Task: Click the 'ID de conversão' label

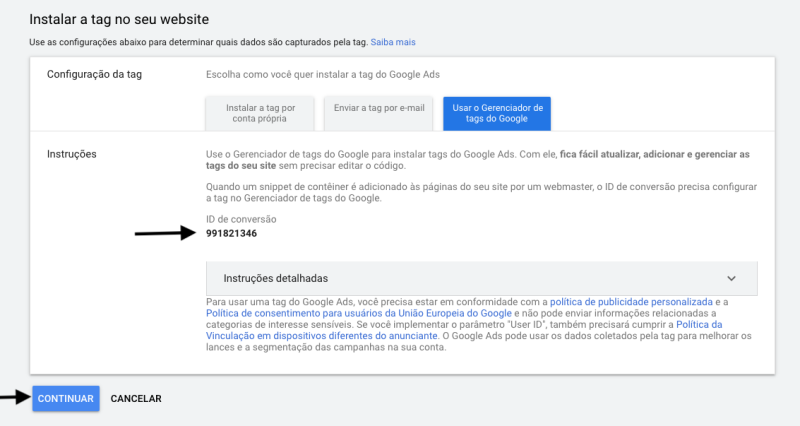Action: (x=240, y=218)
